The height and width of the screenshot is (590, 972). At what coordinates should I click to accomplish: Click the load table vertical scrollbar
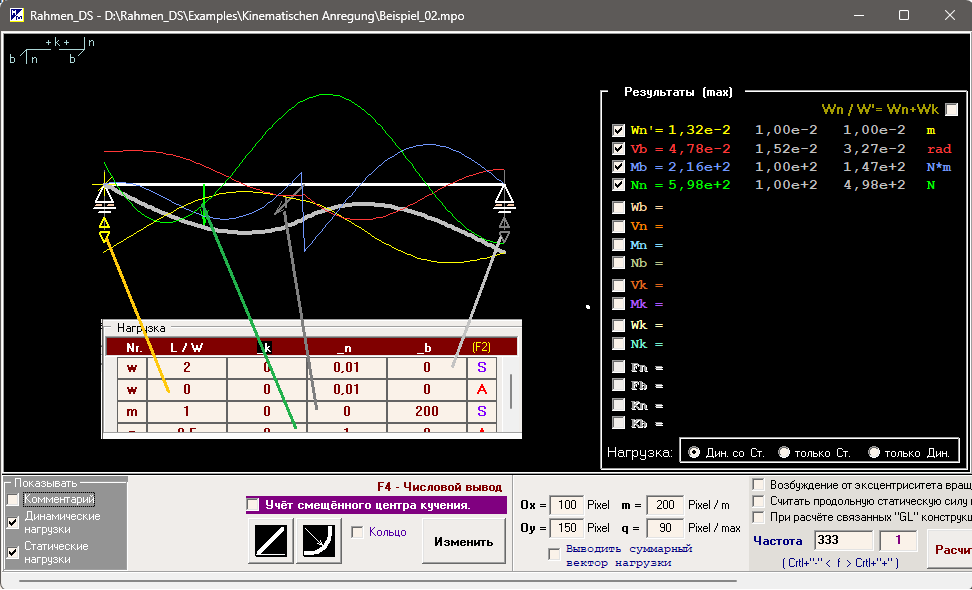[x=511, y=391]
